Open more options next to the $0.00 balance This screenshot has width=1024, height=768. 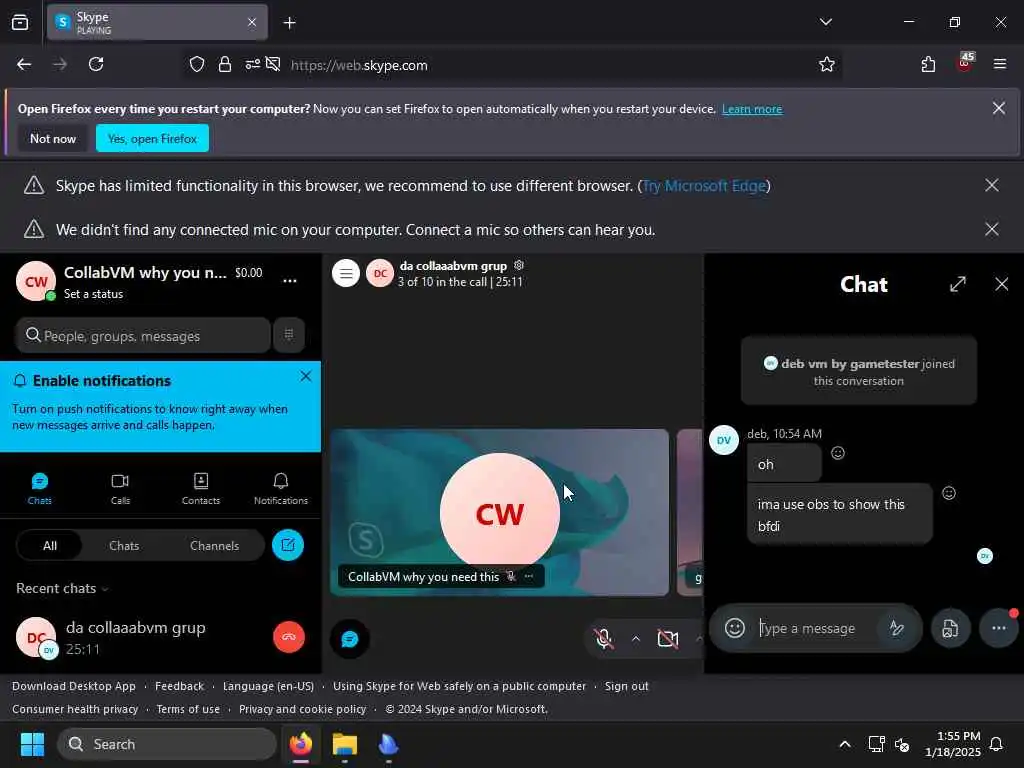point(290,281)
